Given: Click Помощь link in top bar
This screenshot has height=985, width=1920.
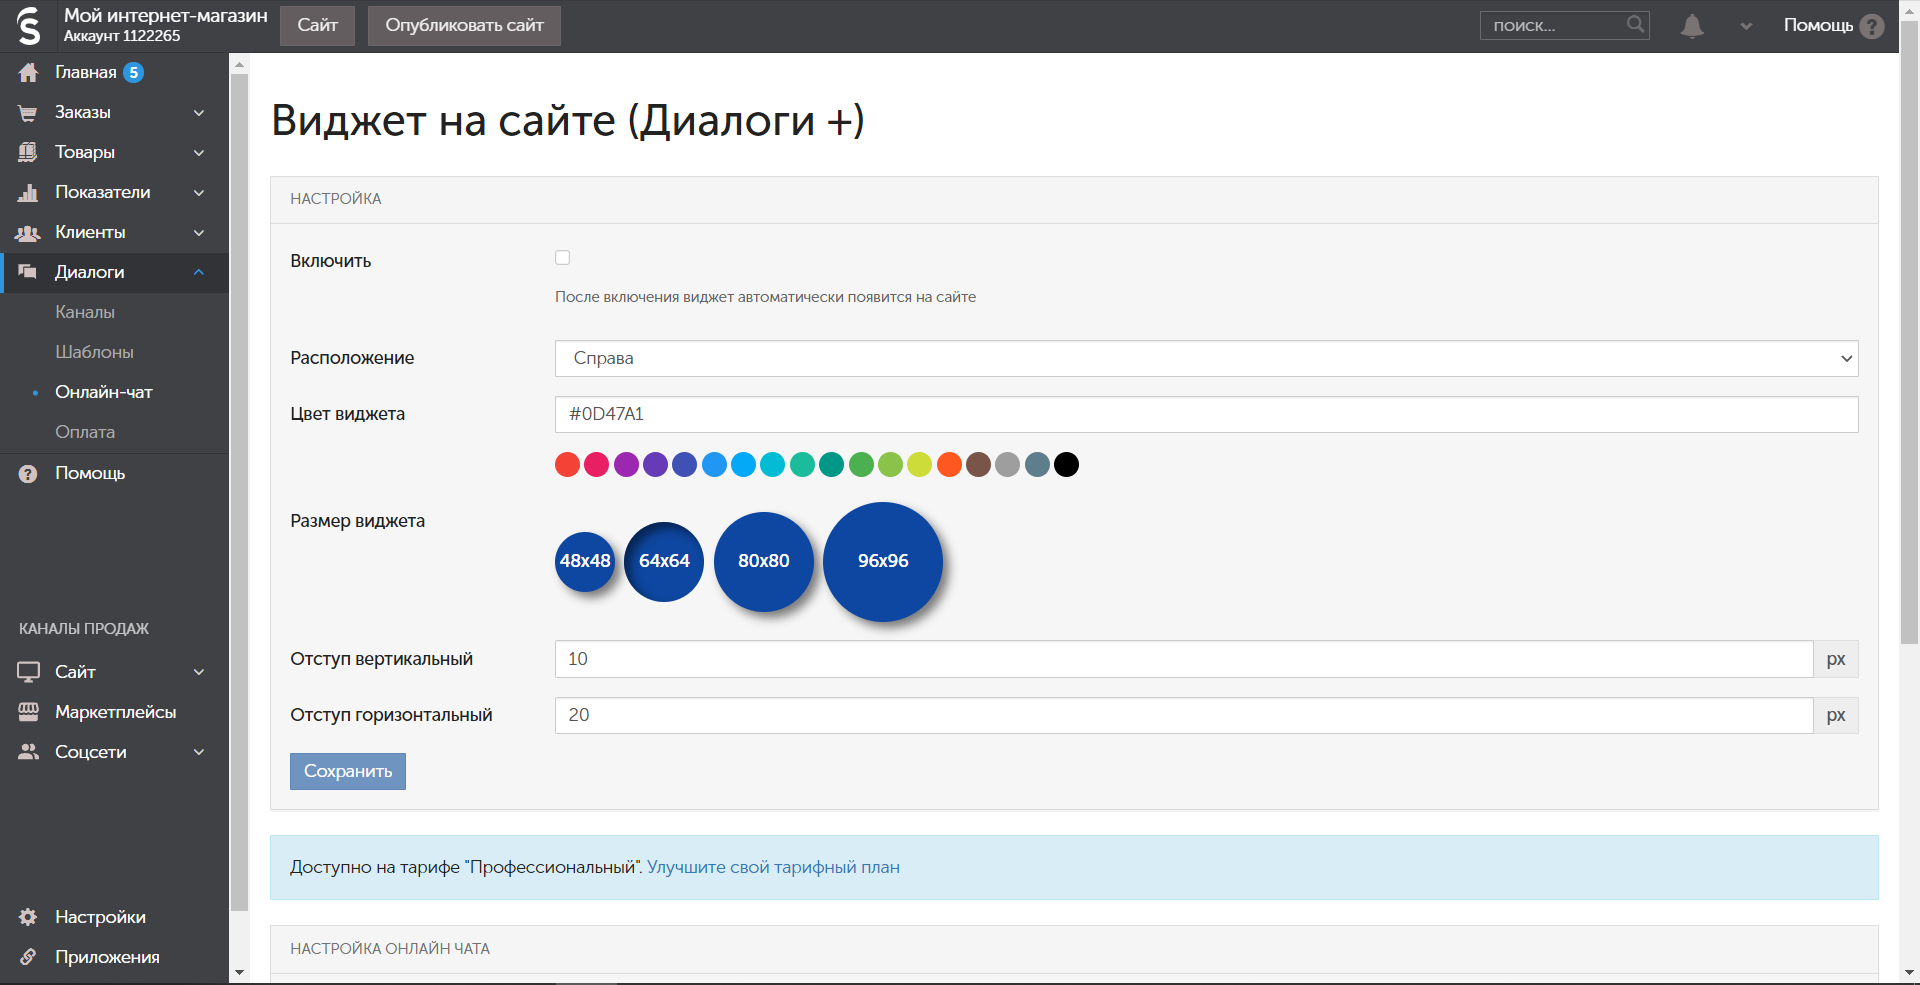Looking at the screenshot, I should tap(1818, 25).
